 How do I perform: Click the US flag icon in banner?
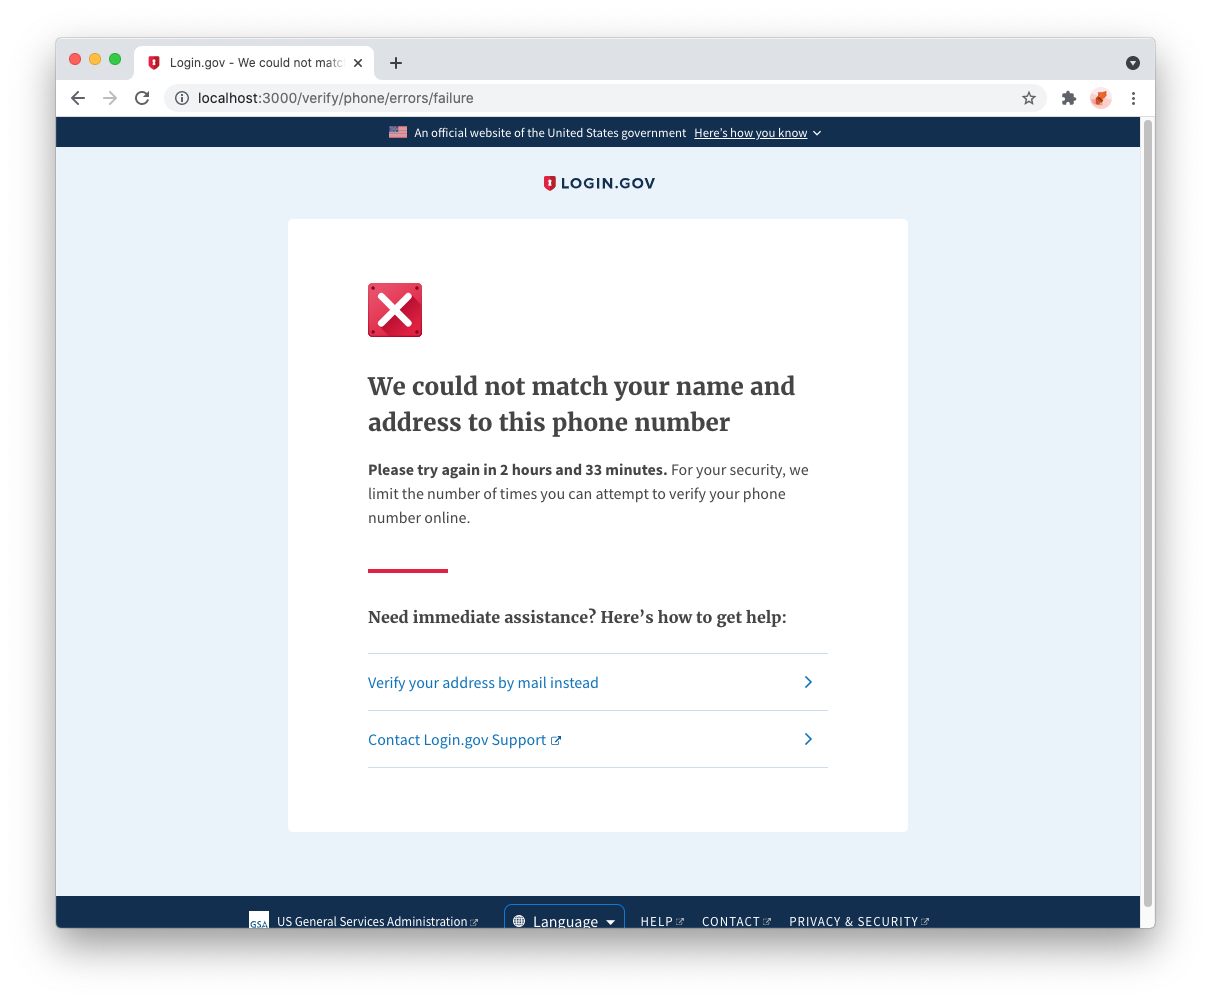[398, 132]
